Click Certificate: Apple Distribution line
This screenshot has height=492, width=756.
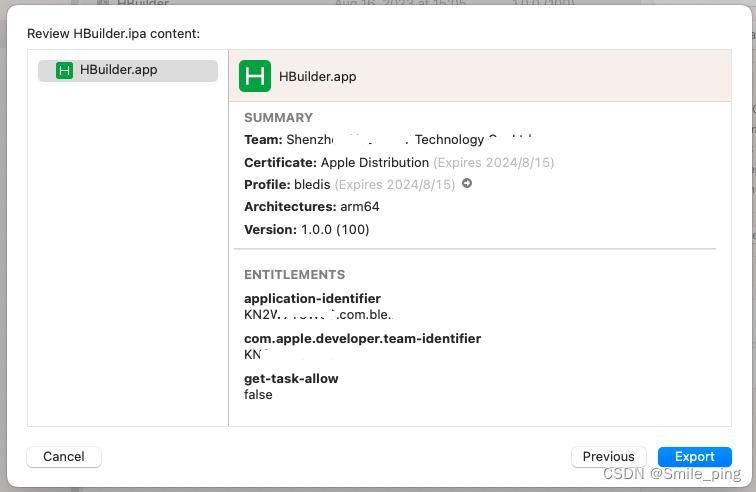[x=399, y=163]
